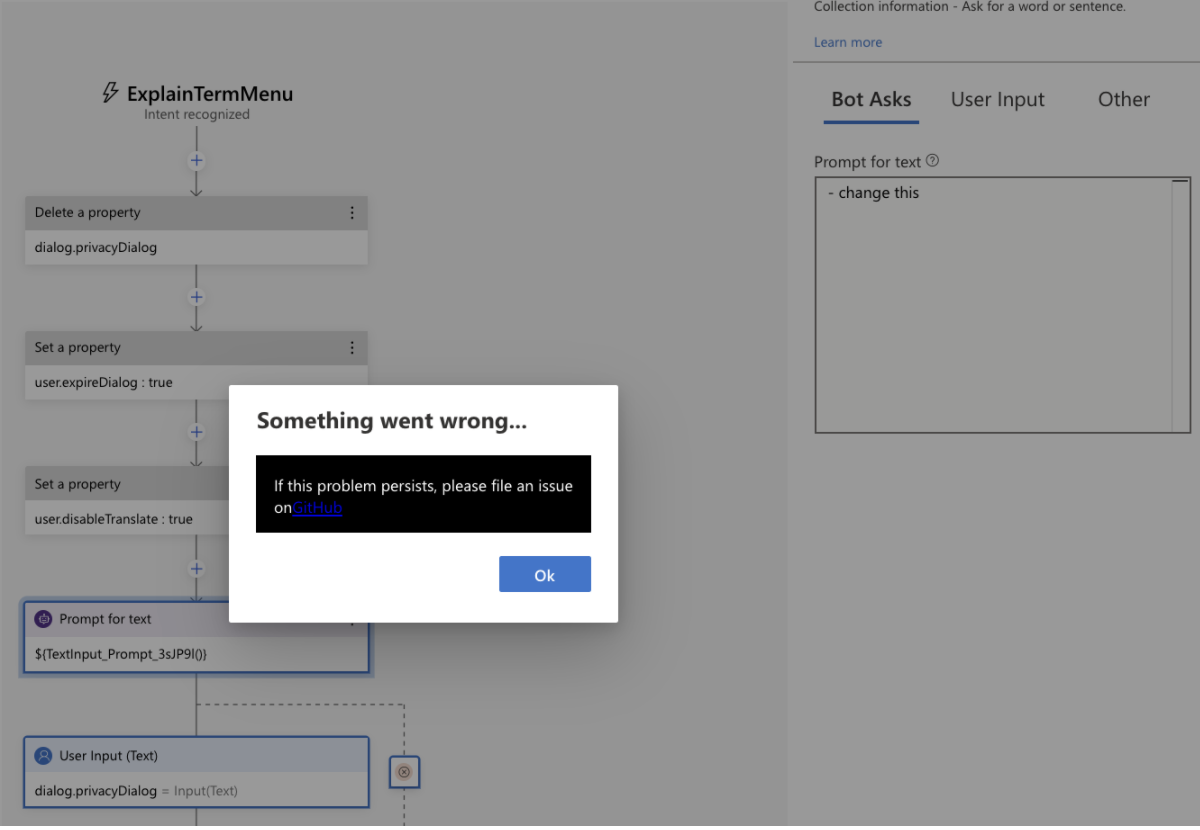1200x830 pixels.
Task: Click the plus icon below Delete a property
Action: (196, 297)
